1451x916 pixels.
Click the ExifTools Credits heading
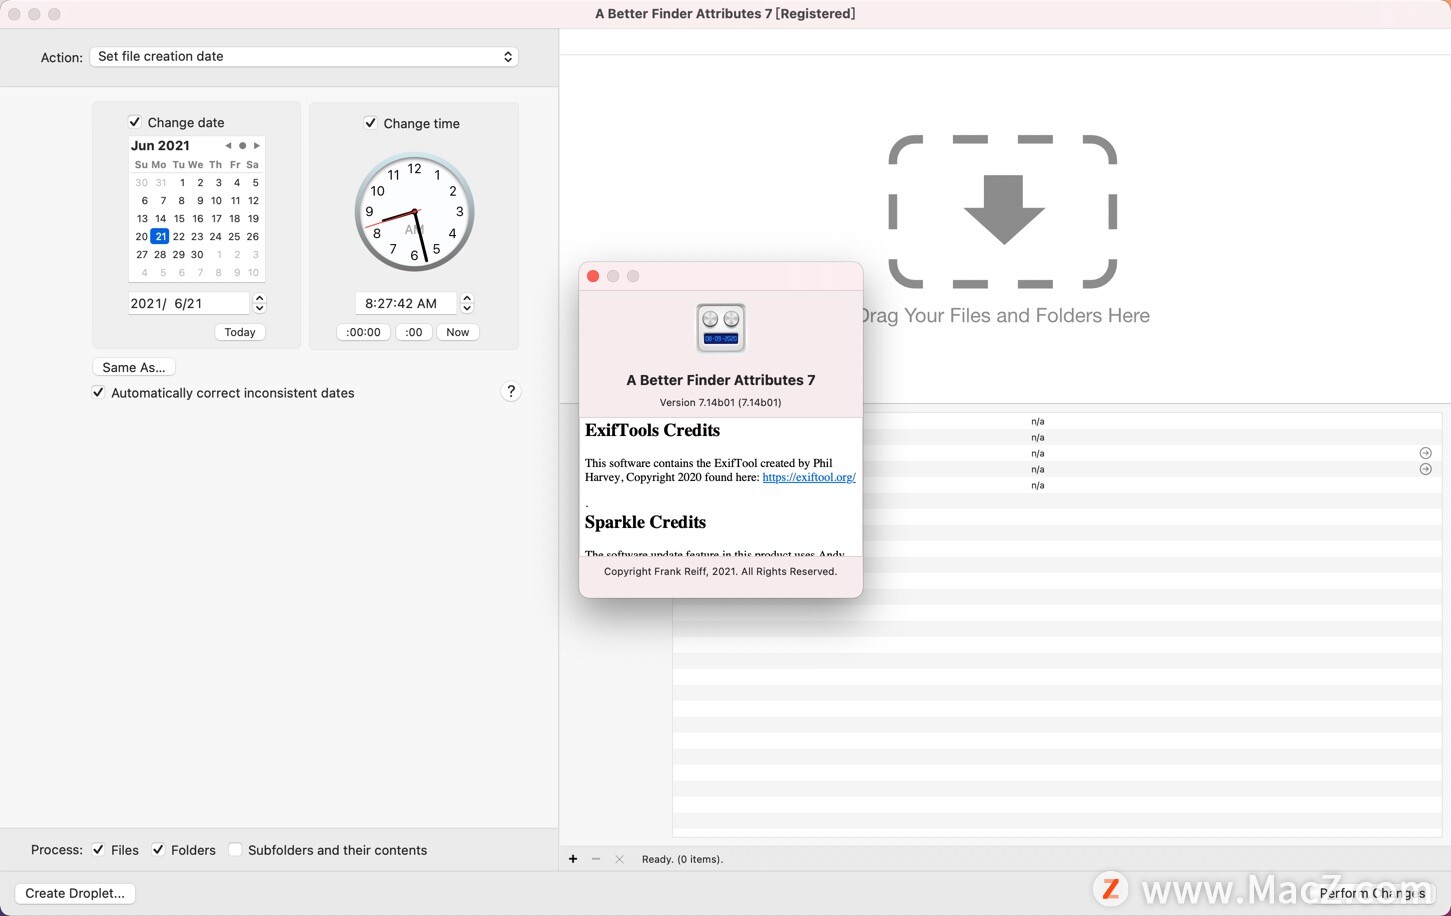[x=652, y=430]
